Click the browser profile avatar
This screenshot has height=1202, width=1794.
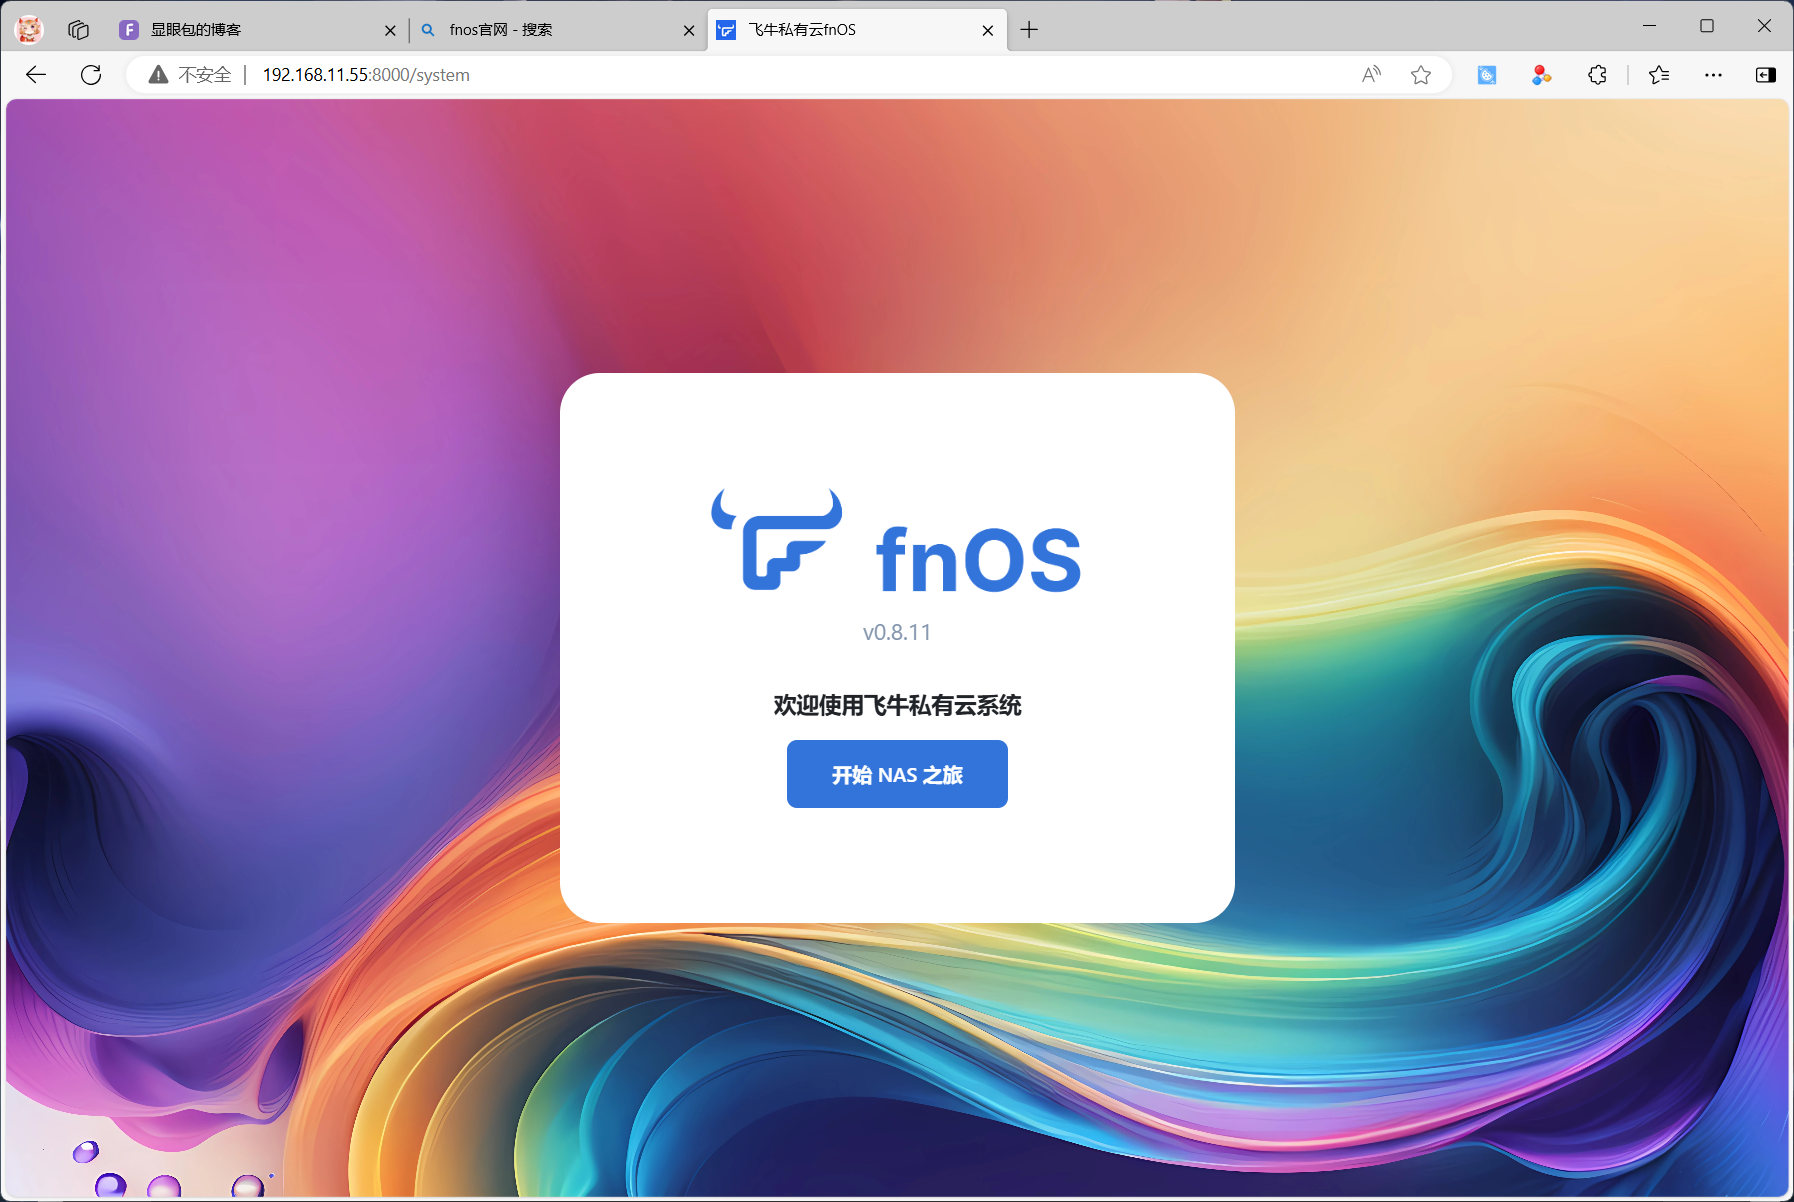tap(29, 30)
